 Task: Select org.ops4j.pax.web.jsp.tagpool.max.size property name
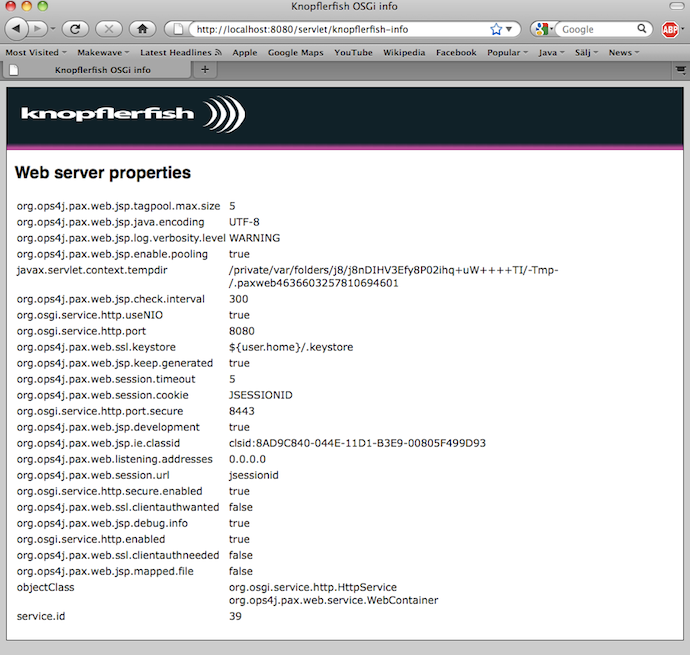pos(118,206)
